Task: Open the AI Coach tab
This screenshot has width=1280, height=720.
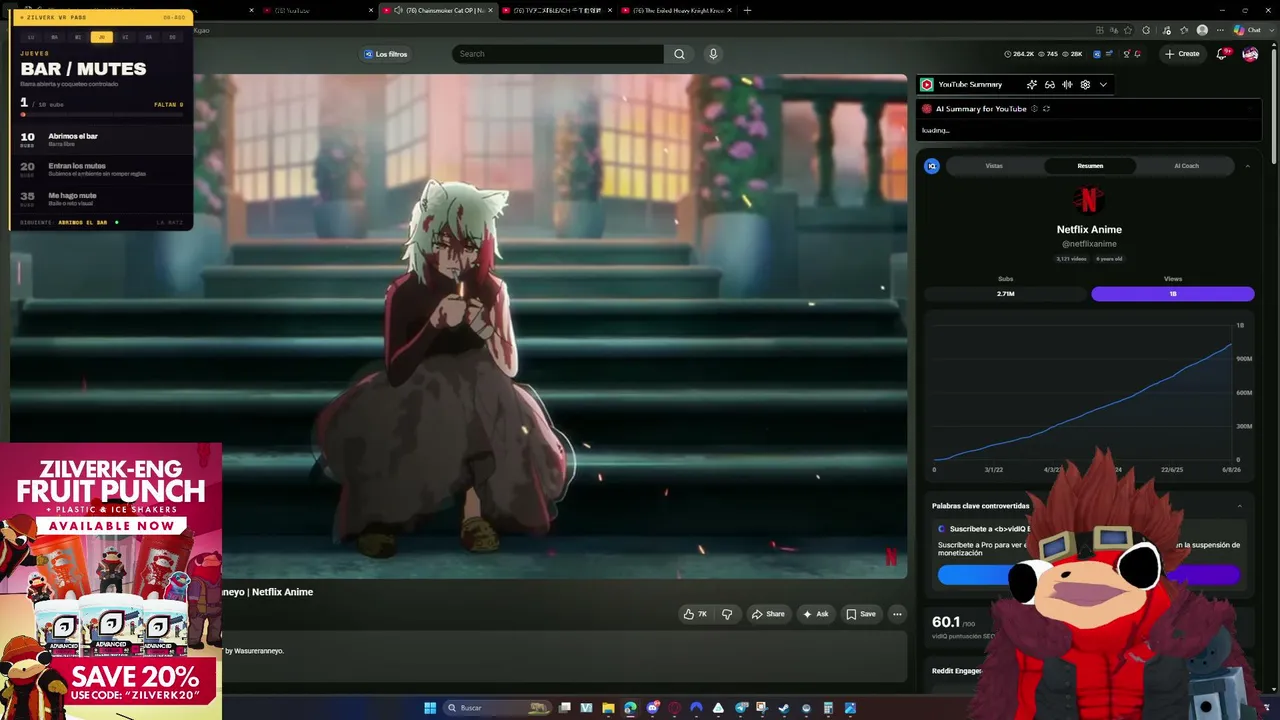Action: click(1186, 166)
